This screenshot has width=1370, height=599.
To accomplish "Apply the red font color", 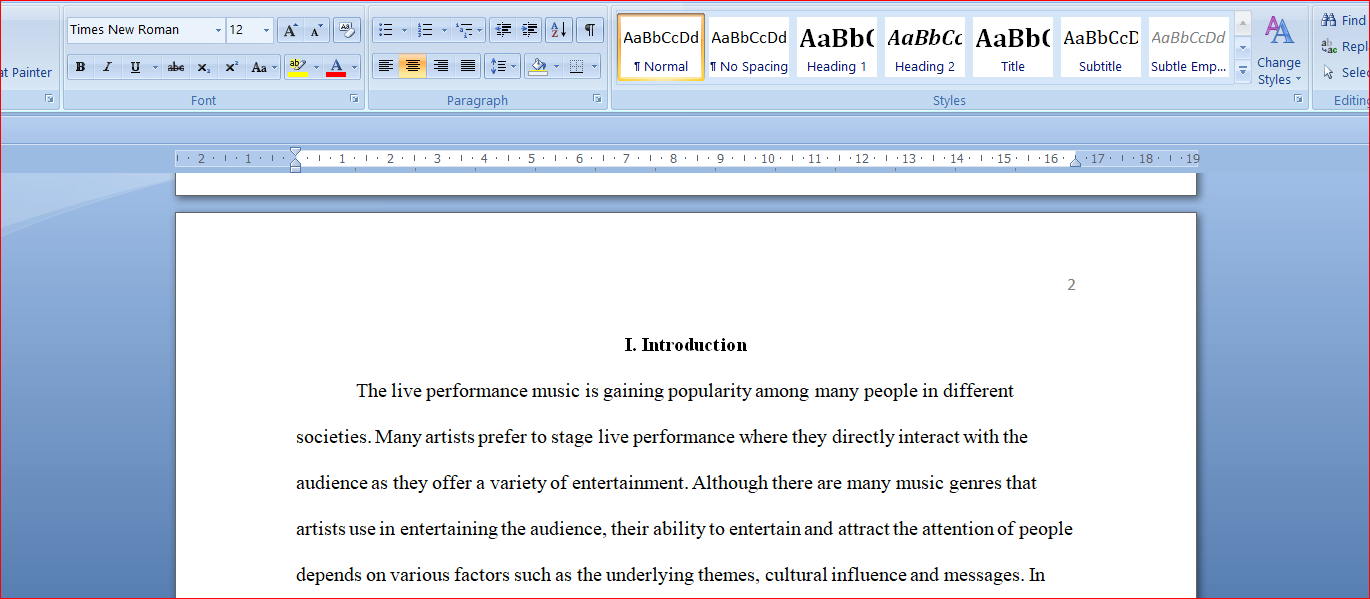I will (x=336, y=67).
